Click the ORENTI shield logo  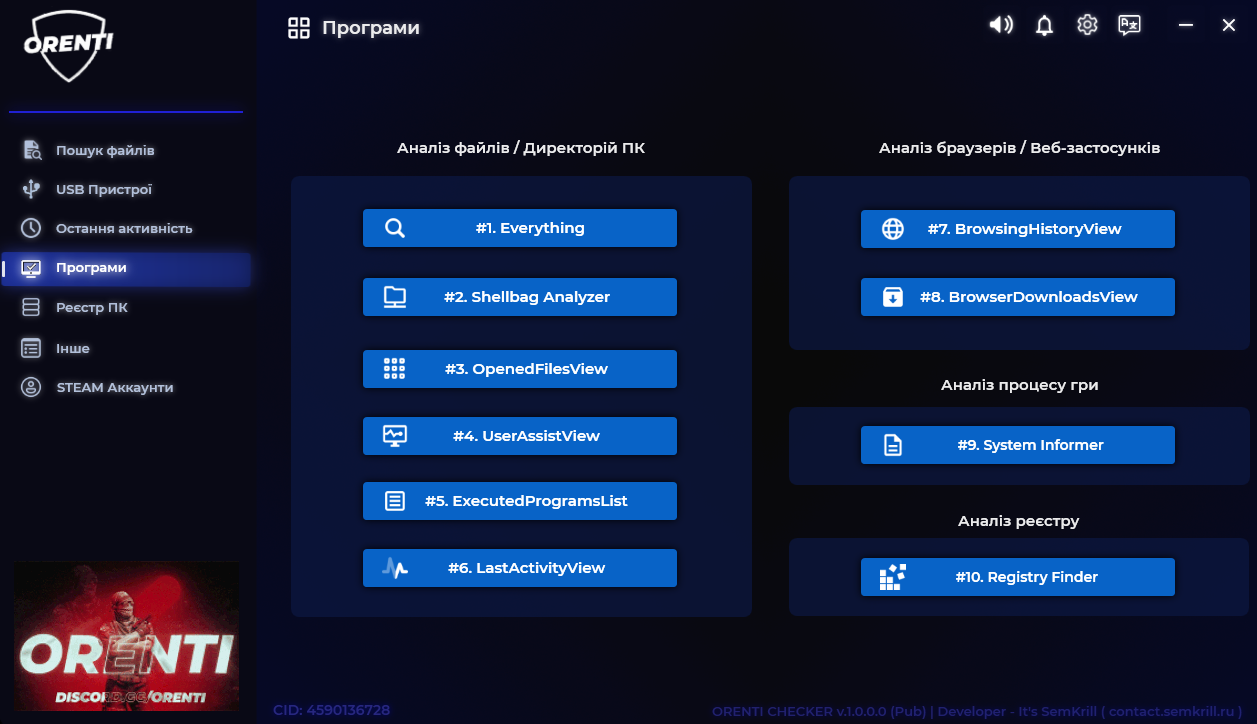tap(68, 47)
